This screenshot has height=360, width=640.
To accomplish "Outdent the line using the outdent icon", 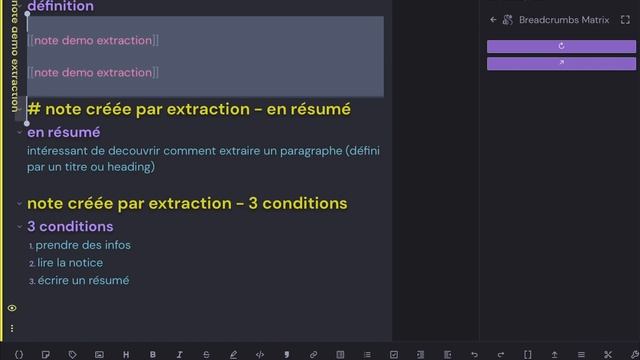I will 447,355.
